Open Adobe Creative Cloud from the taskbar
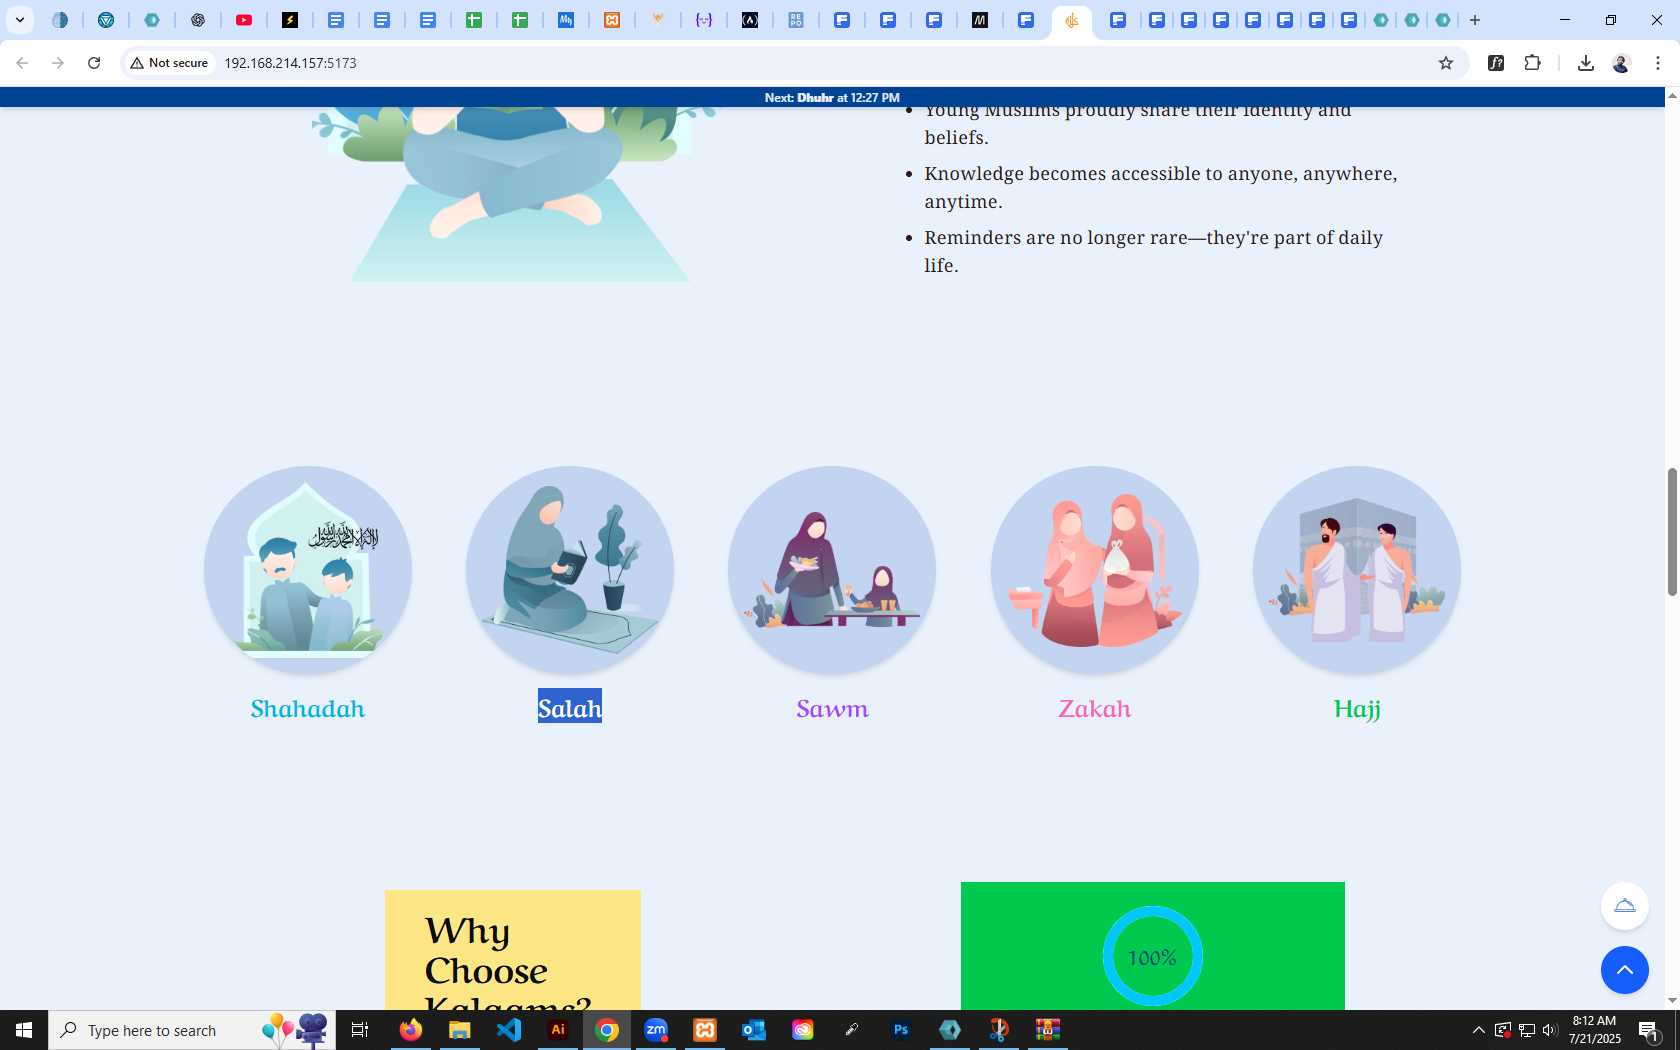This screenshot has width=1680, height=1050. point(803,1030)
